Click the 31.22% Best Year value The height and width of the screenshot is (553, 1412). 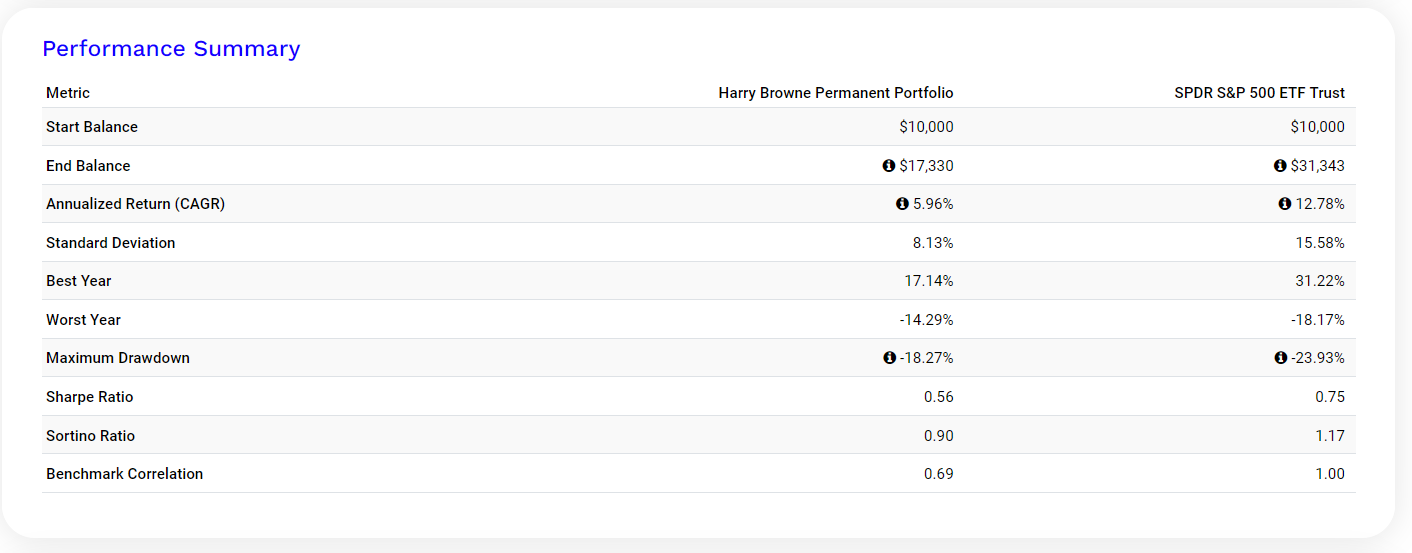(1319, 281)
